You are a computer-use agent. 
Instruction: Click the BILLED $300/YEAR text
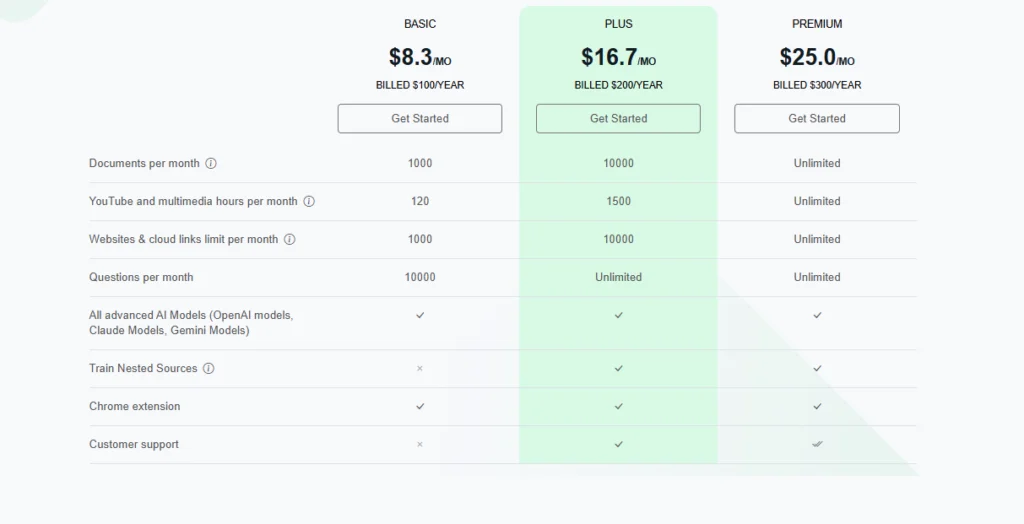coord(817,85)
